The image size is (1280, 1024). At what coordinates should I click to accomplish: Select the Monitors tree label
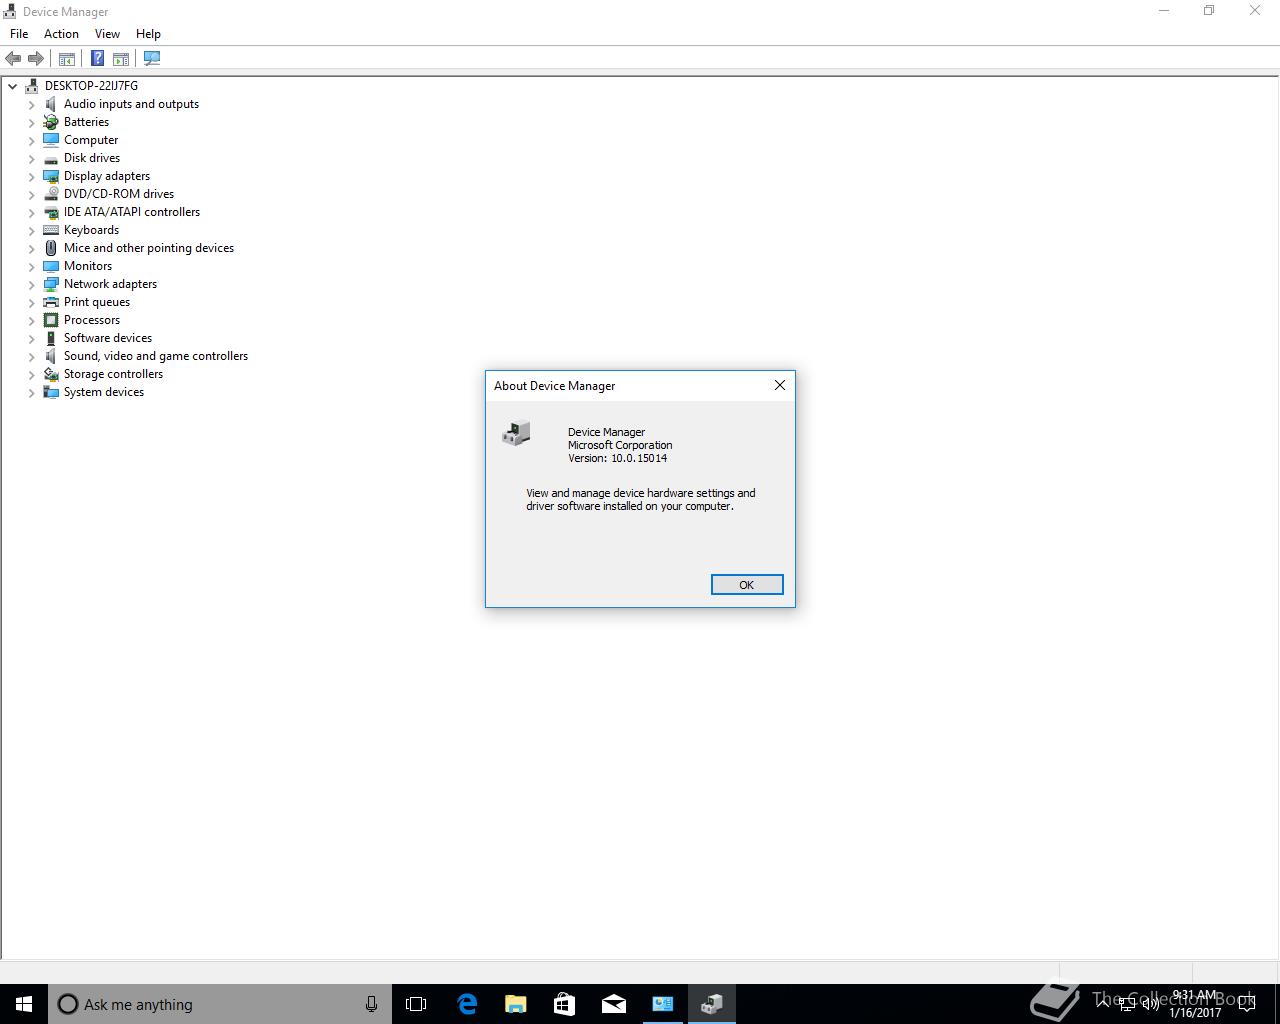tap(88, 266)
